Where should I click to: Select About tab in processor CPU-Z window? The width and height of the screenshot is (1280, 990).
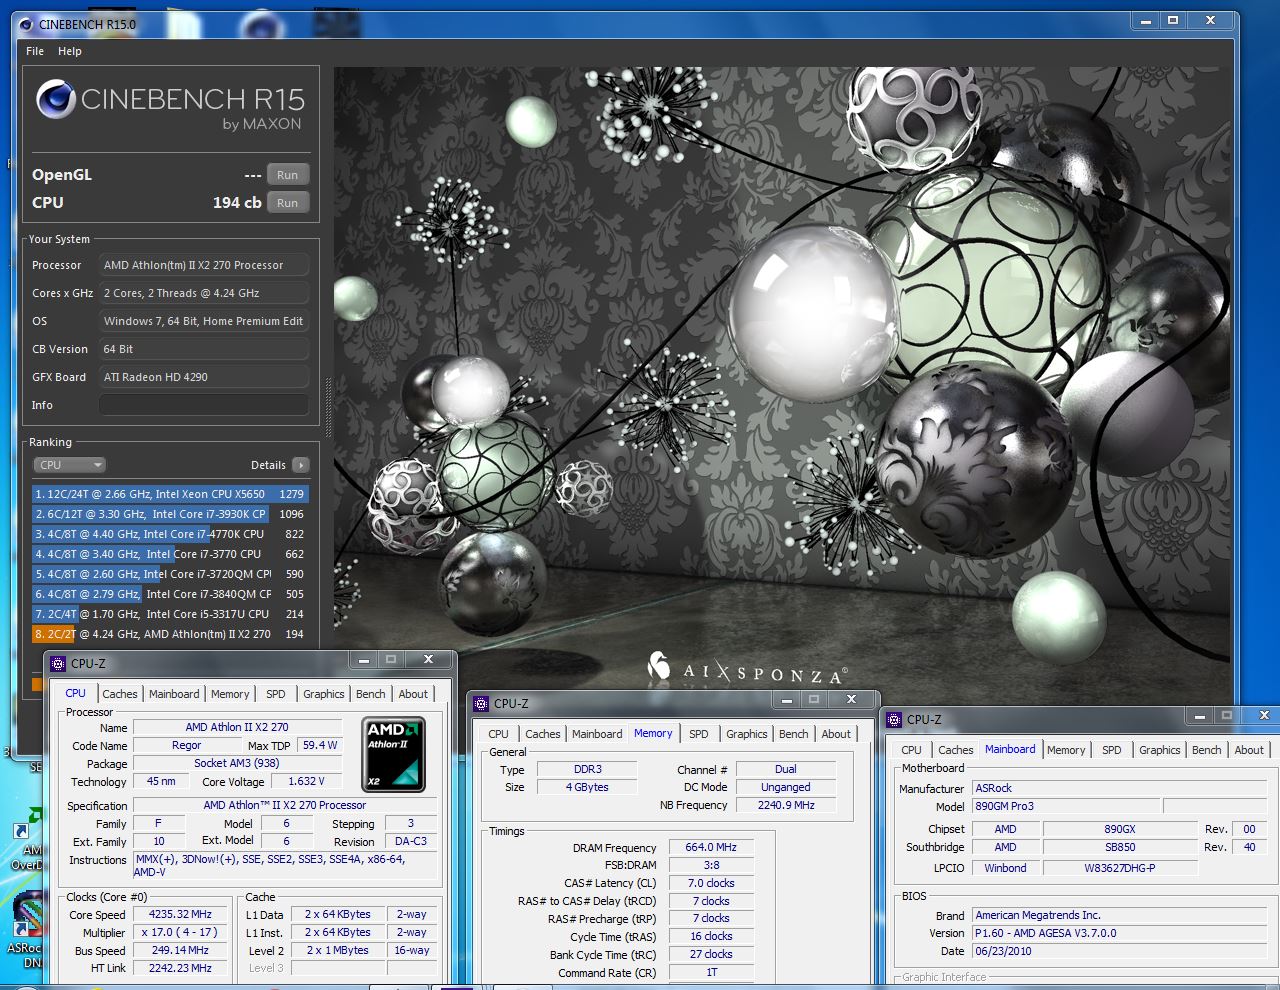tap(413, 694)
